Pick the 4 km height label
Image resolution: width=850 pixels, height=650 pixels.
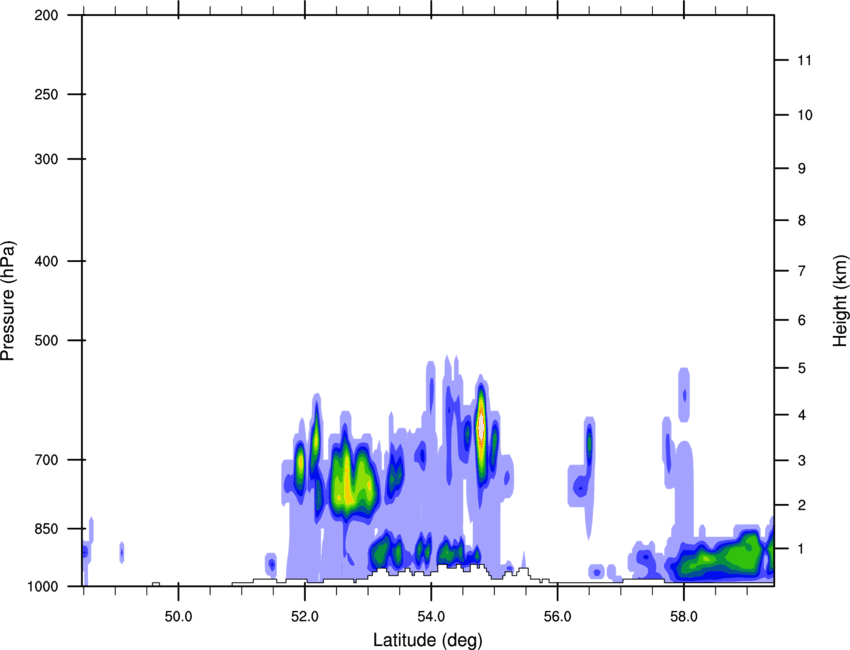[x=802, y=415]
